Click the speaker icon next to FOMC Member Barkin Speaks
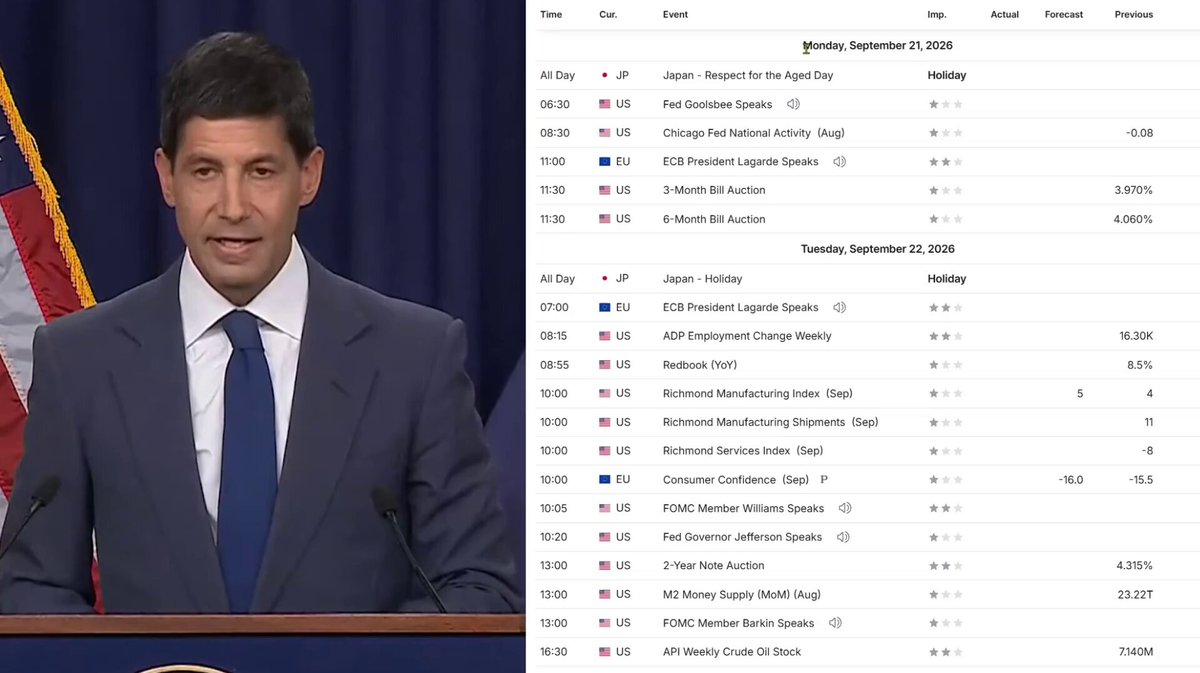The image size is (1200, 673). click(x=835, y=623)
